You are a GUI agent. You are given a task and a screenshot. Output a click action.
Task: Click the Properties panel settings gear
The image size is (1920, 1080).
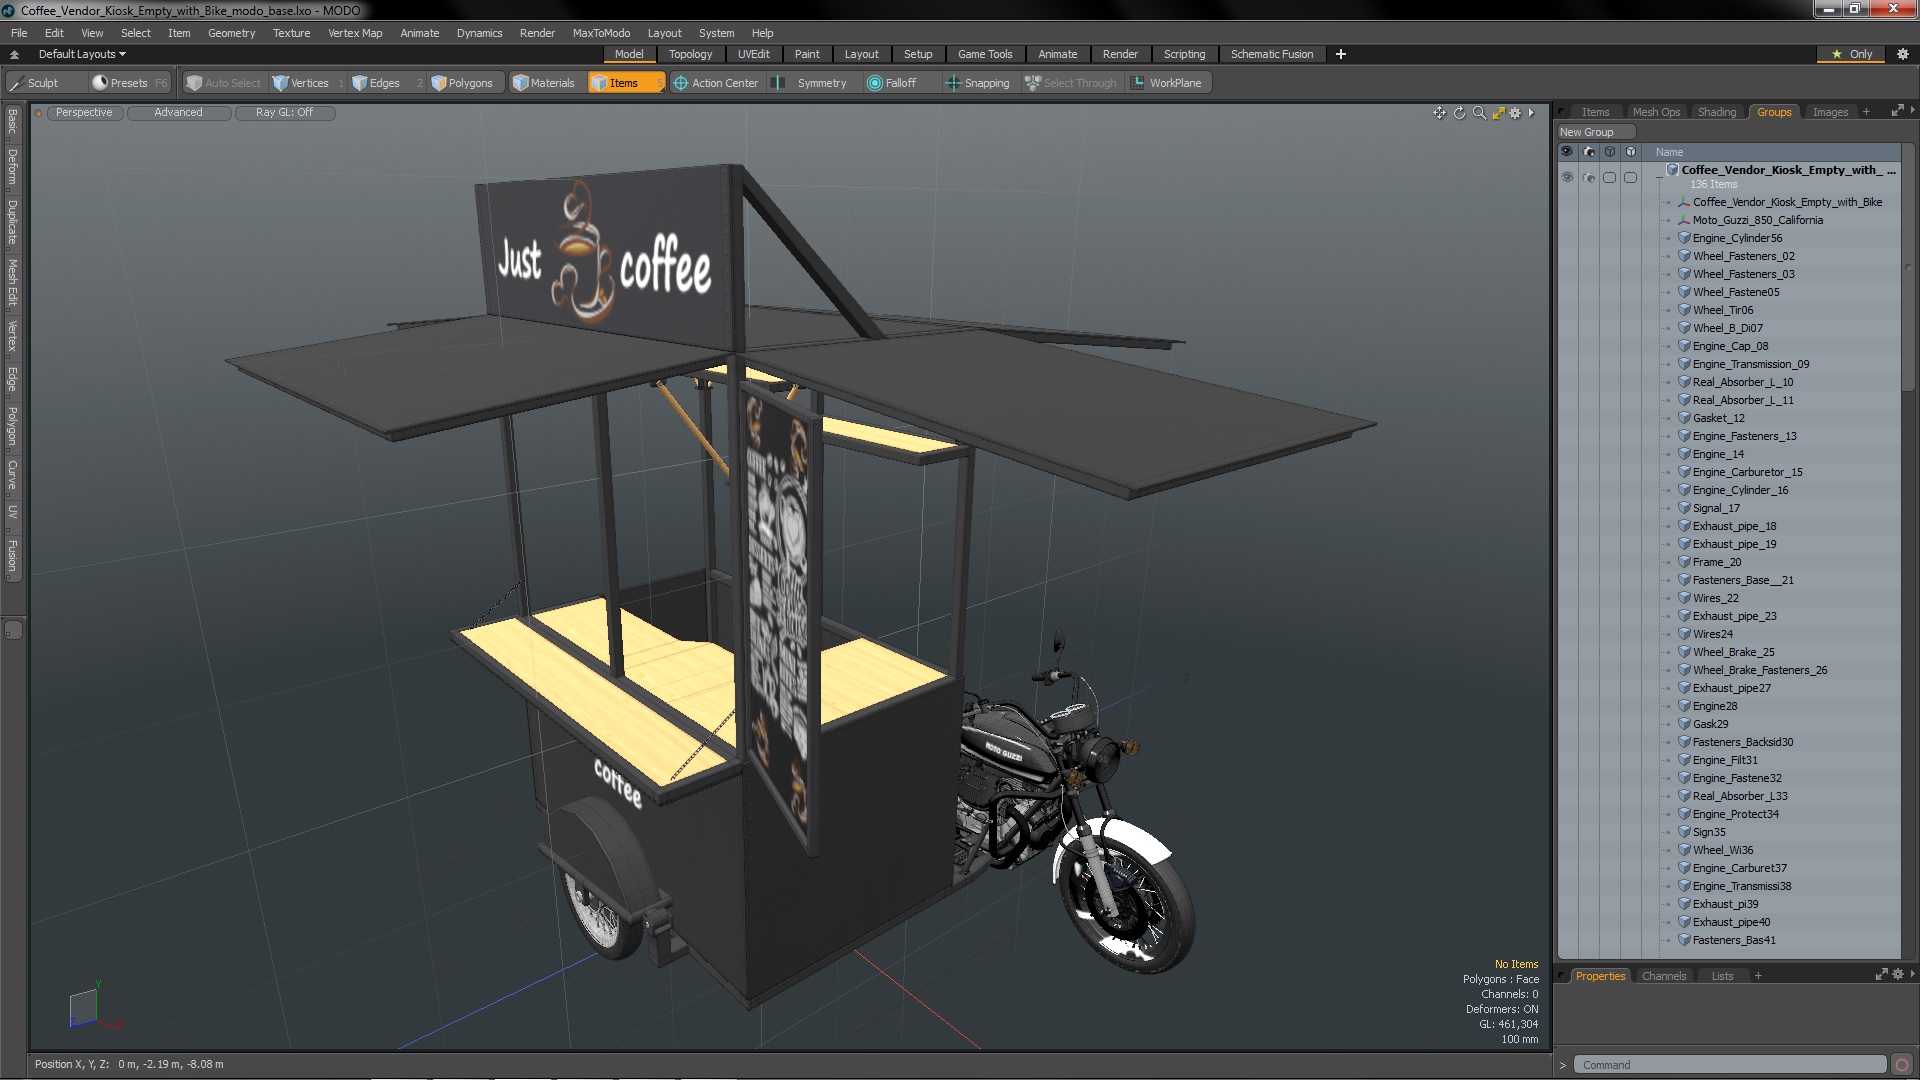[x=1897, y=975]
